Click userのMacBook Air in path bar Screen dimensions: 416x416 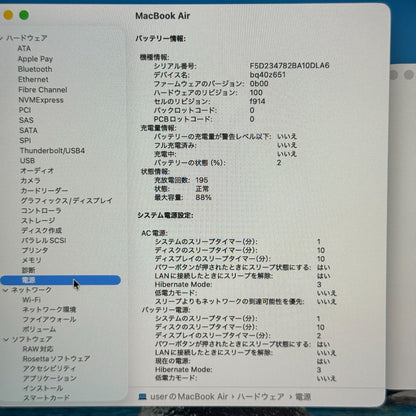pos(189,397)
